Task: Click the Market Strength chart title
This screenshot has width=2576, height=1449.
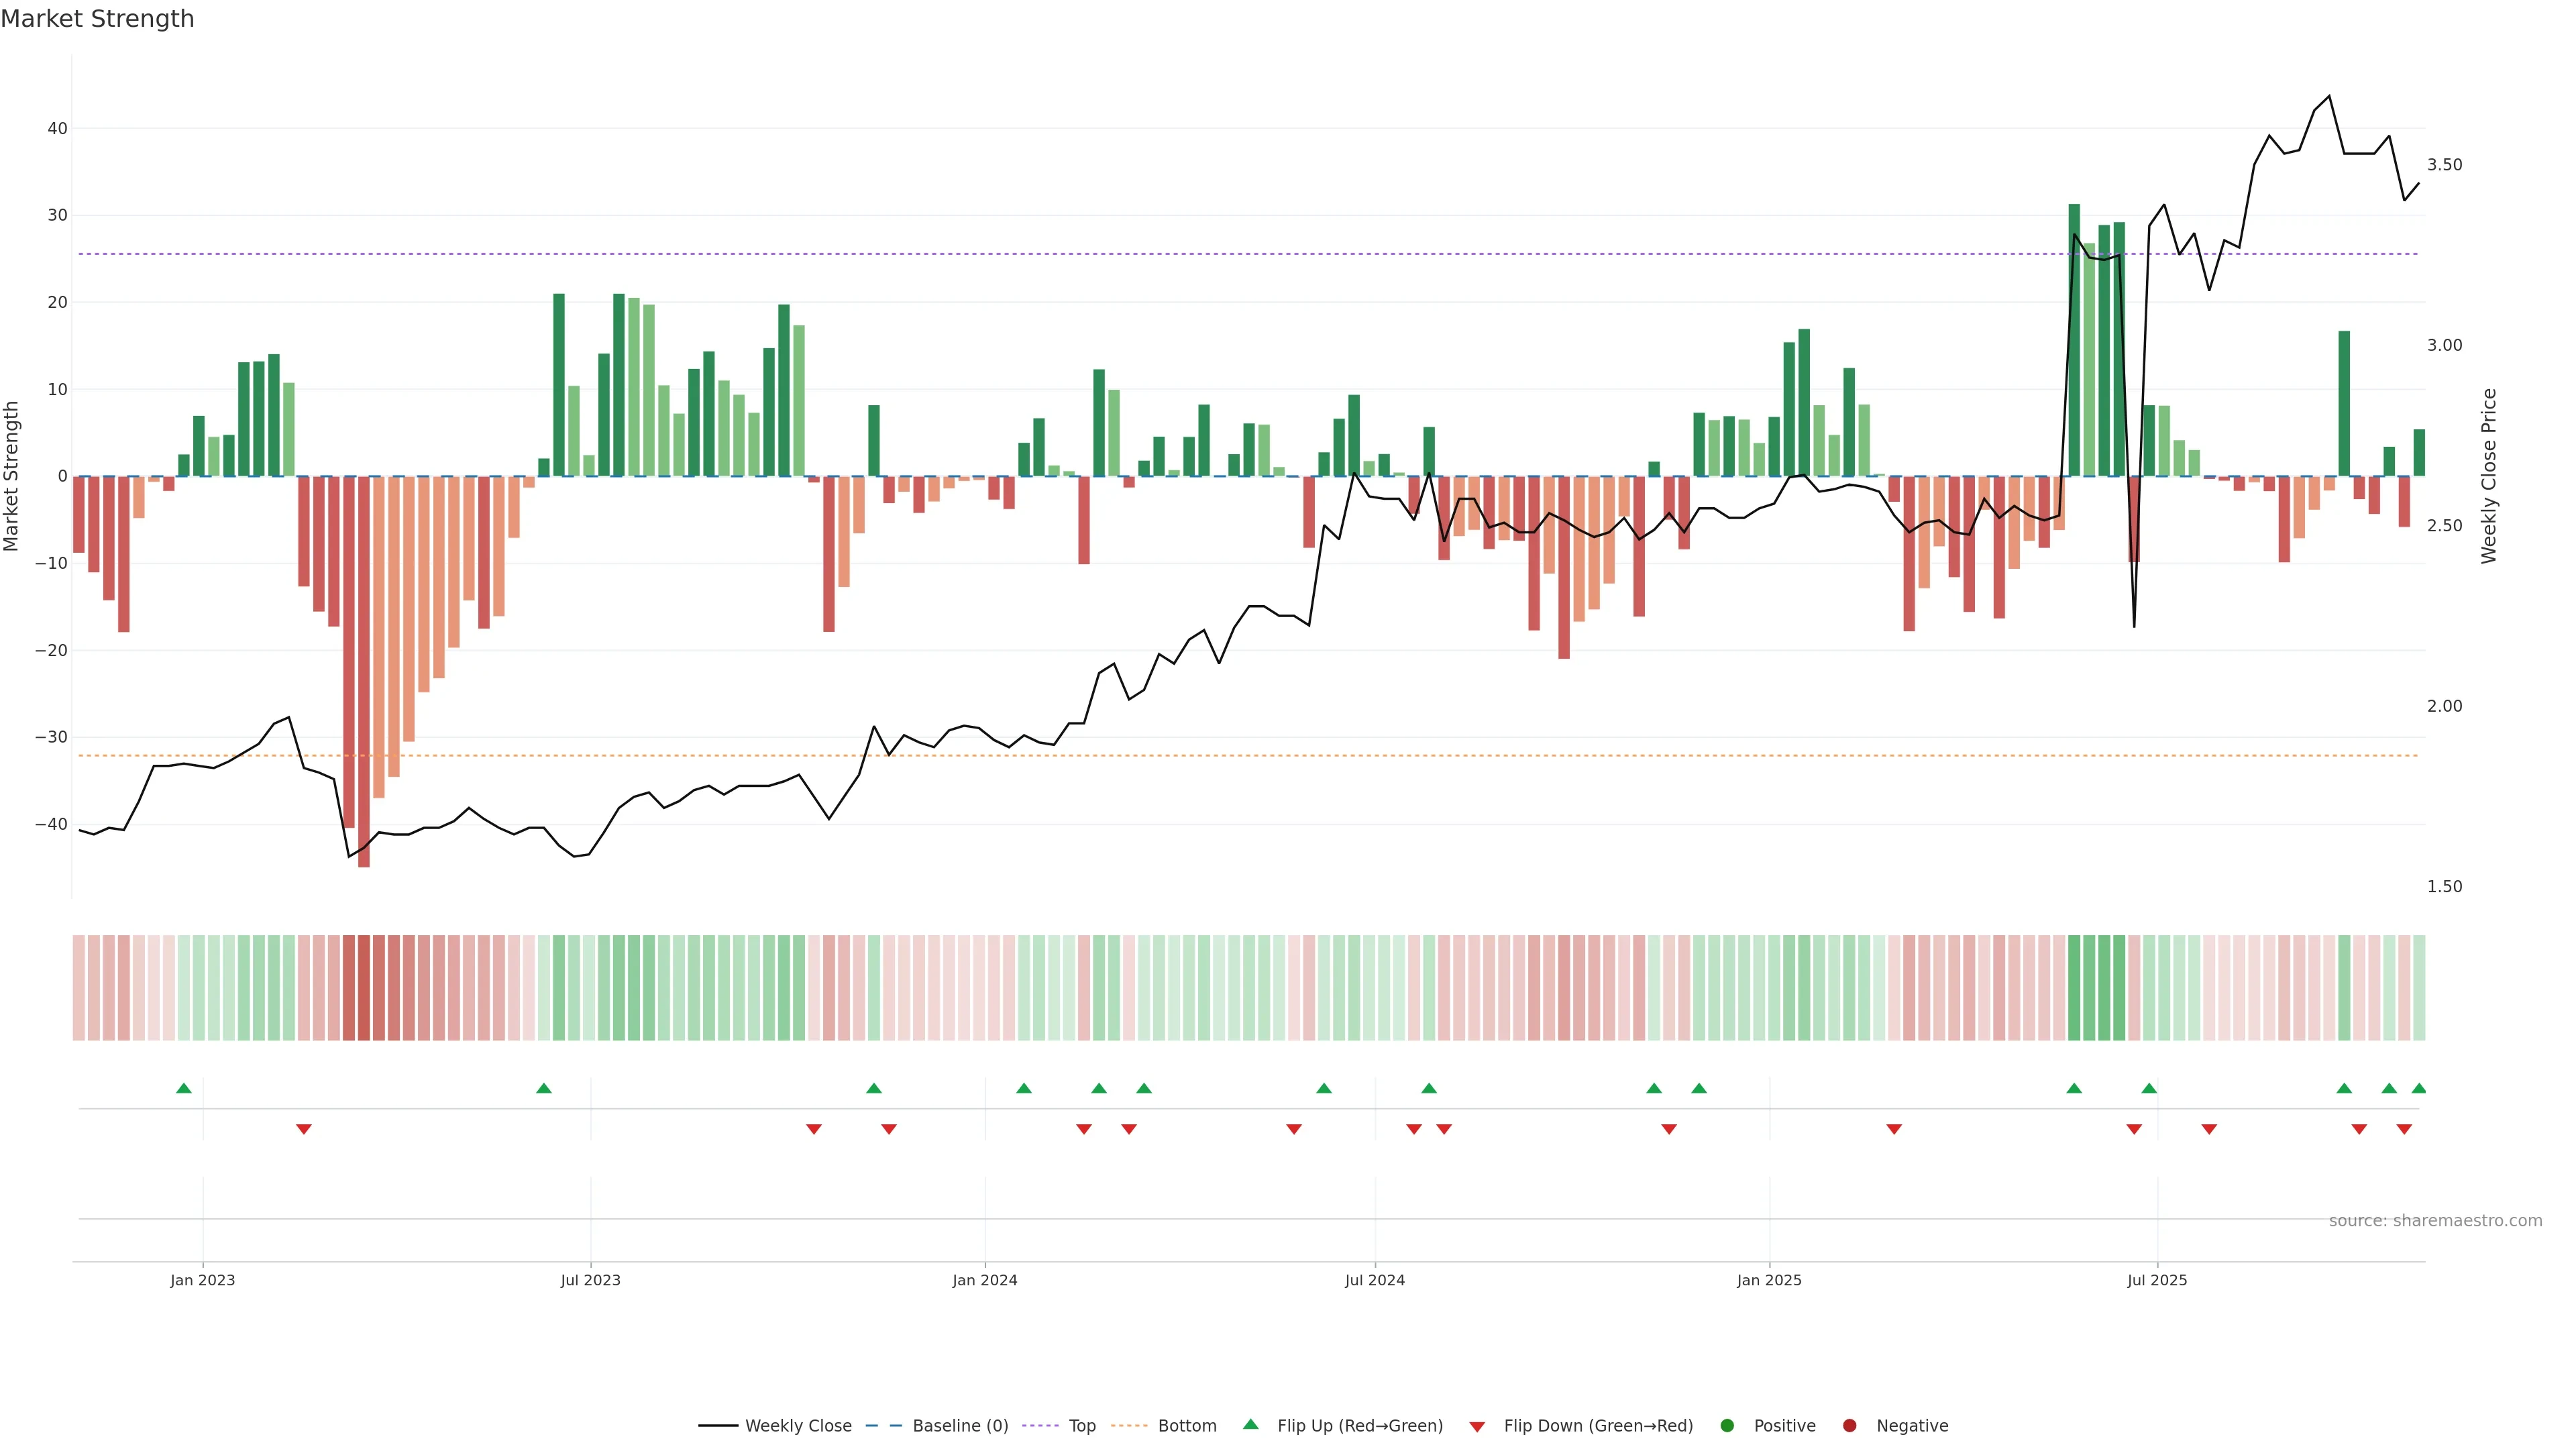Action: pos(97,19)
